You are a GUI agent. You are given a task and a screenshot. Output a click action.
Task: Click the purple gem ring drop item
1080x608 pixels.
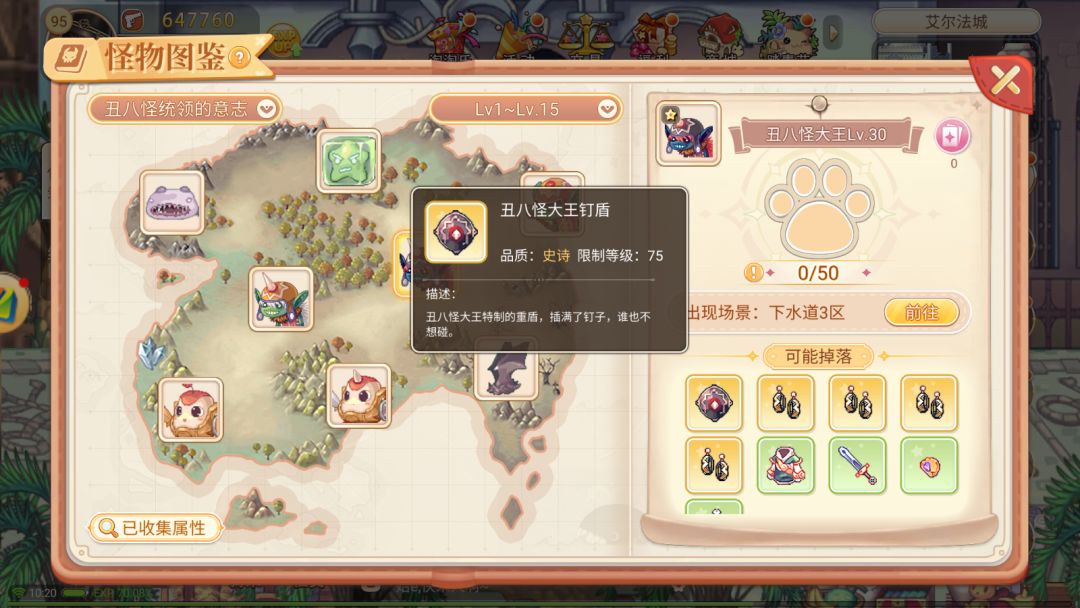pyautogui.click(x=928, y=465)
